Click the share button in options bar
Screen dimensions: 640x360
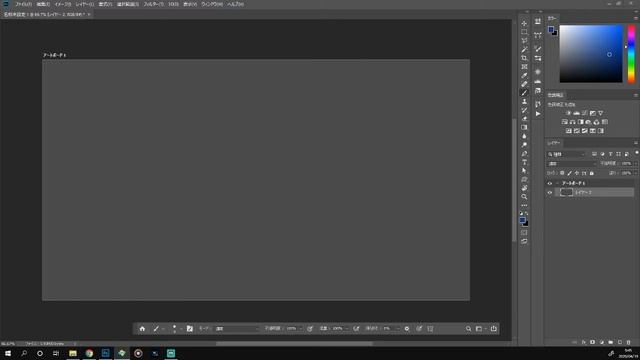tap(493, 329)
